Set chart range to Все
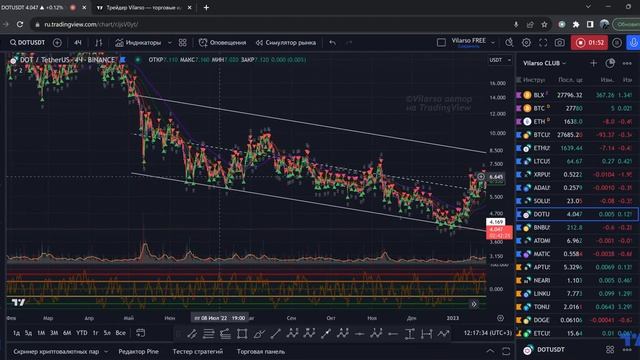Screen dimensions: 640x360 pos(120,333)
